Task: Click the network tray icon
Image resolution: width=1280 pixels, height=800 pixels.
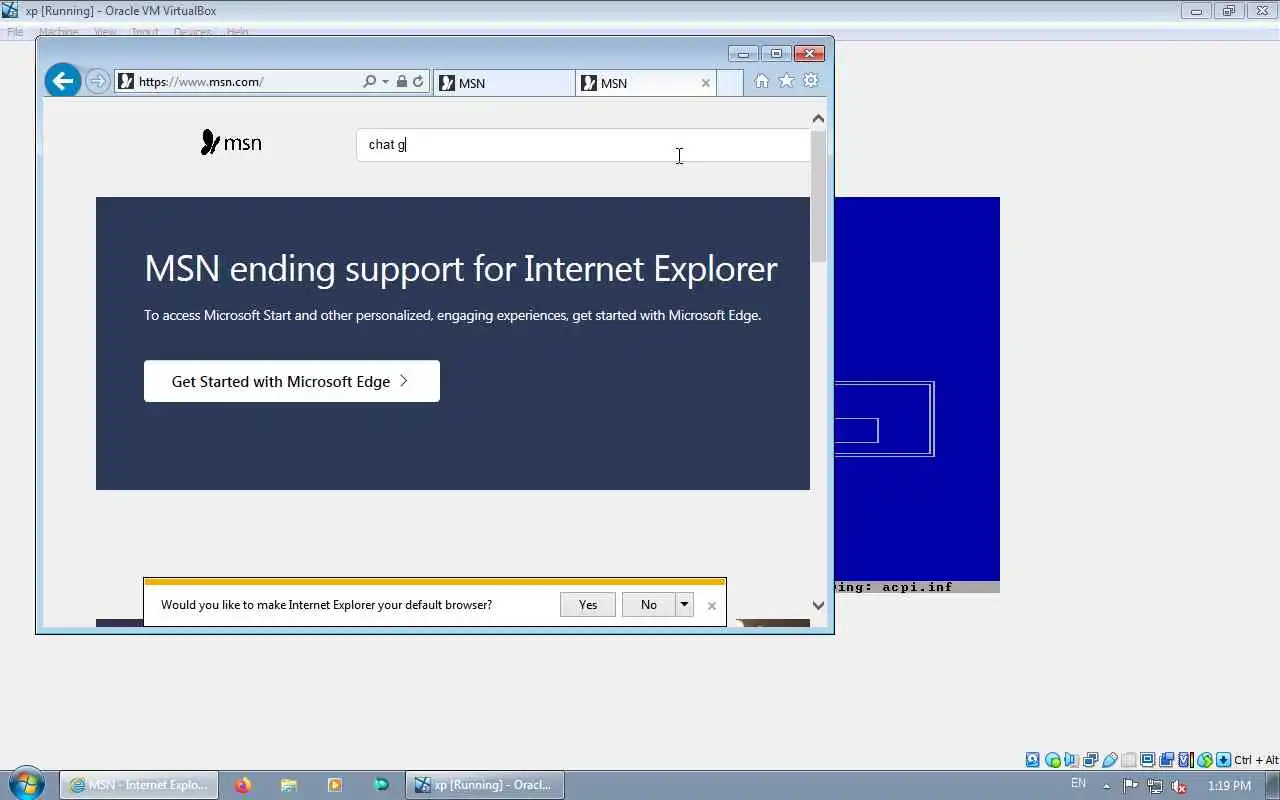Action: [x=1155, y=786]
